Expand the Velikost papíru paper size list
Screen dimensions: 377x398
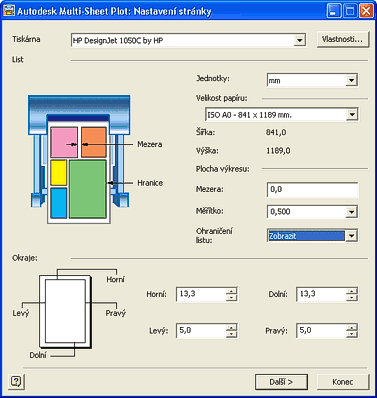(352, 115)
